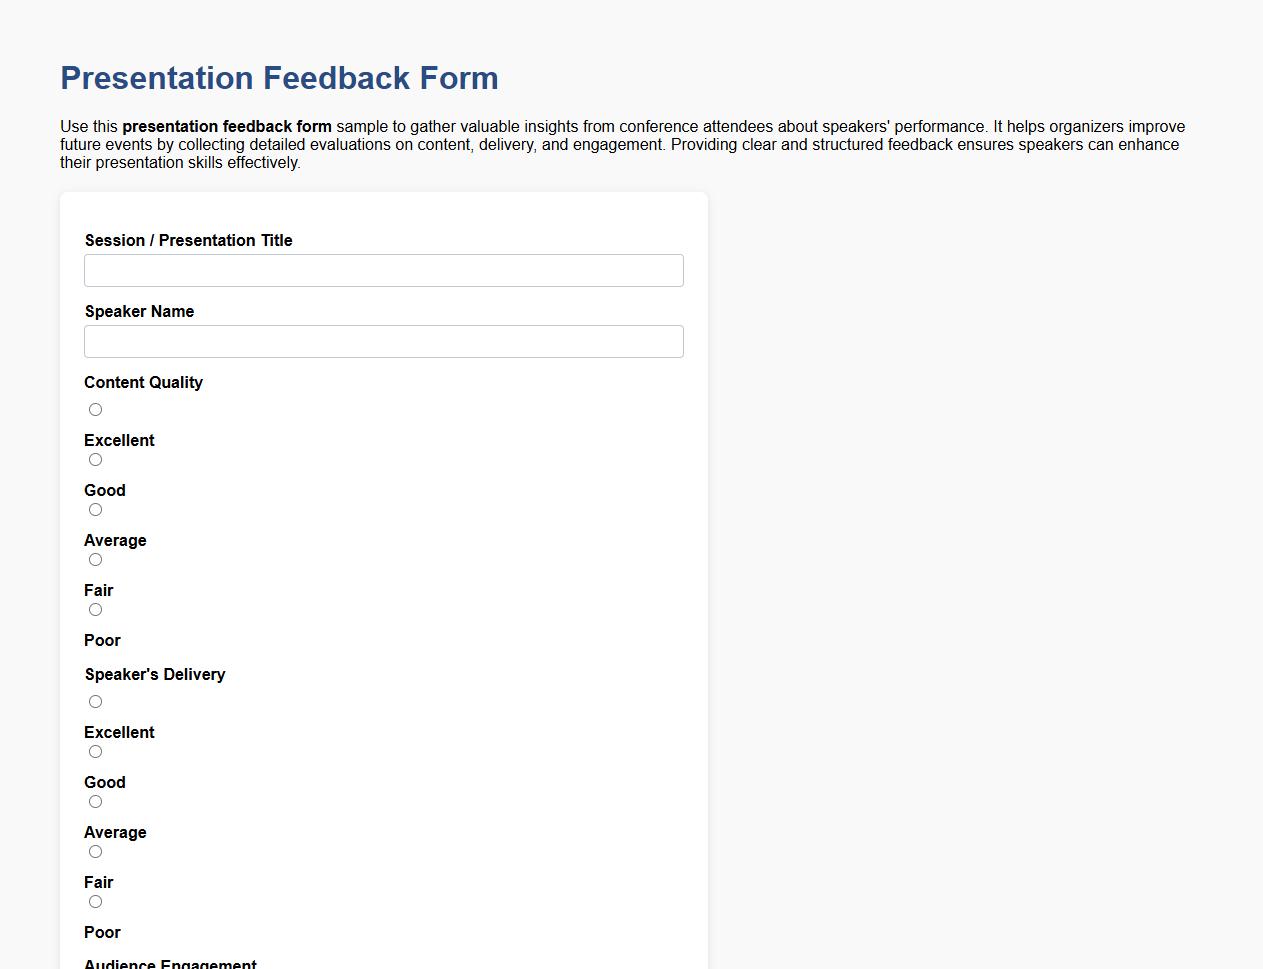Select Good rating for Content Quality
1263x969 pixels.
click(x=95, y=459)
